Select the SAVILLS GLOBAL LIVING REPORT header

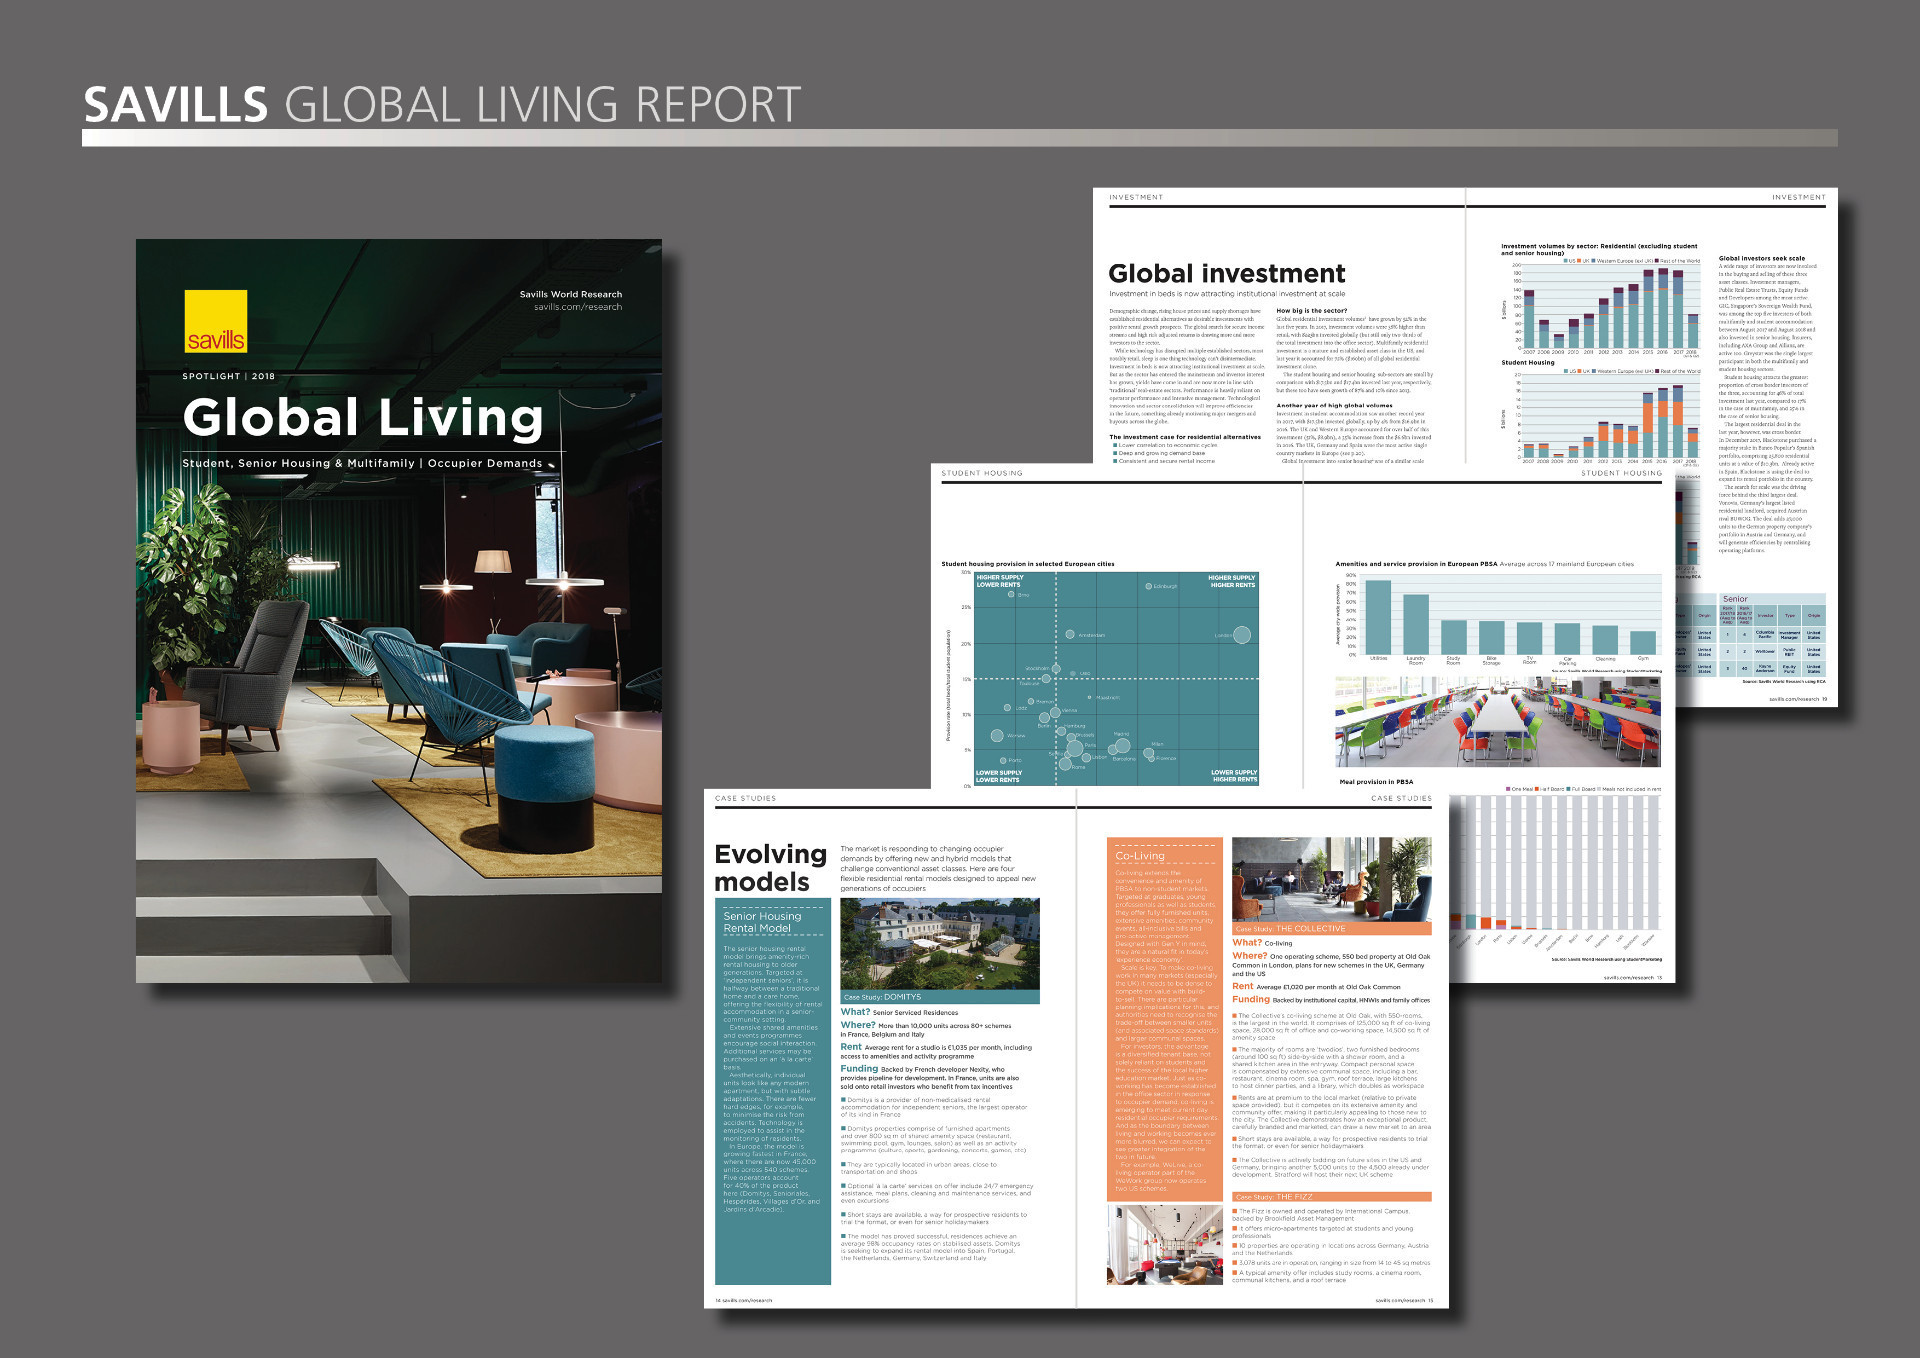[442, 105]
